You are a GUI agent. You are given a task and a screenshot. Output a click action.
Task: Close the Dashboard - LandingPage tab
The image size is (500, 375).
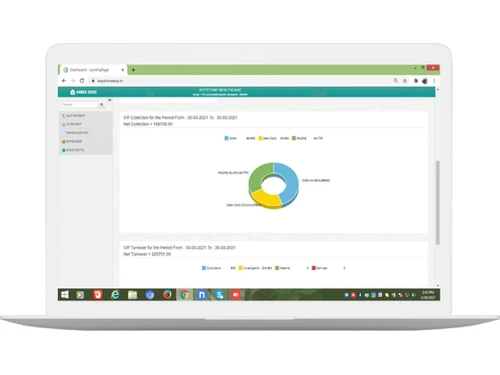(x=123, y=70)
